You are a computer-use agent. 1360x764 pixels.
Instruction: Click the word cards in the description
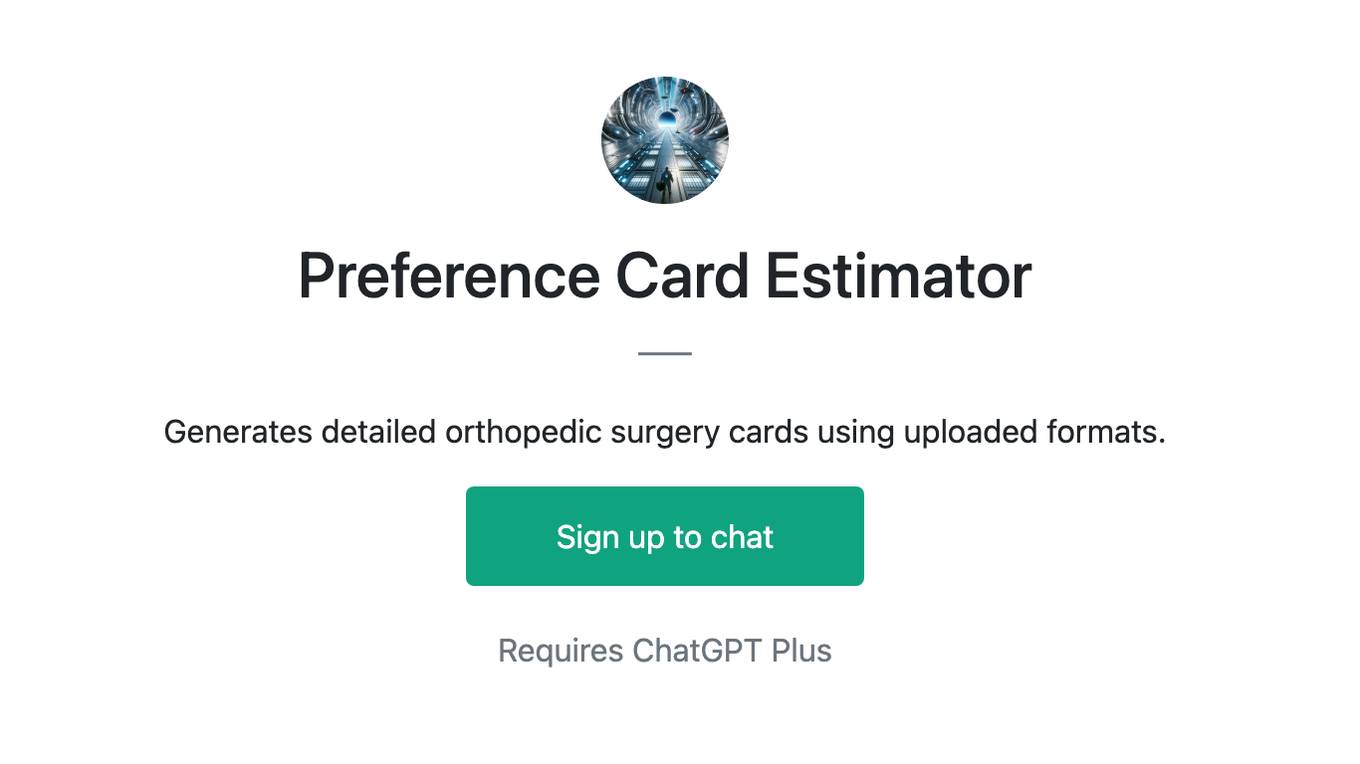point(768,432)
